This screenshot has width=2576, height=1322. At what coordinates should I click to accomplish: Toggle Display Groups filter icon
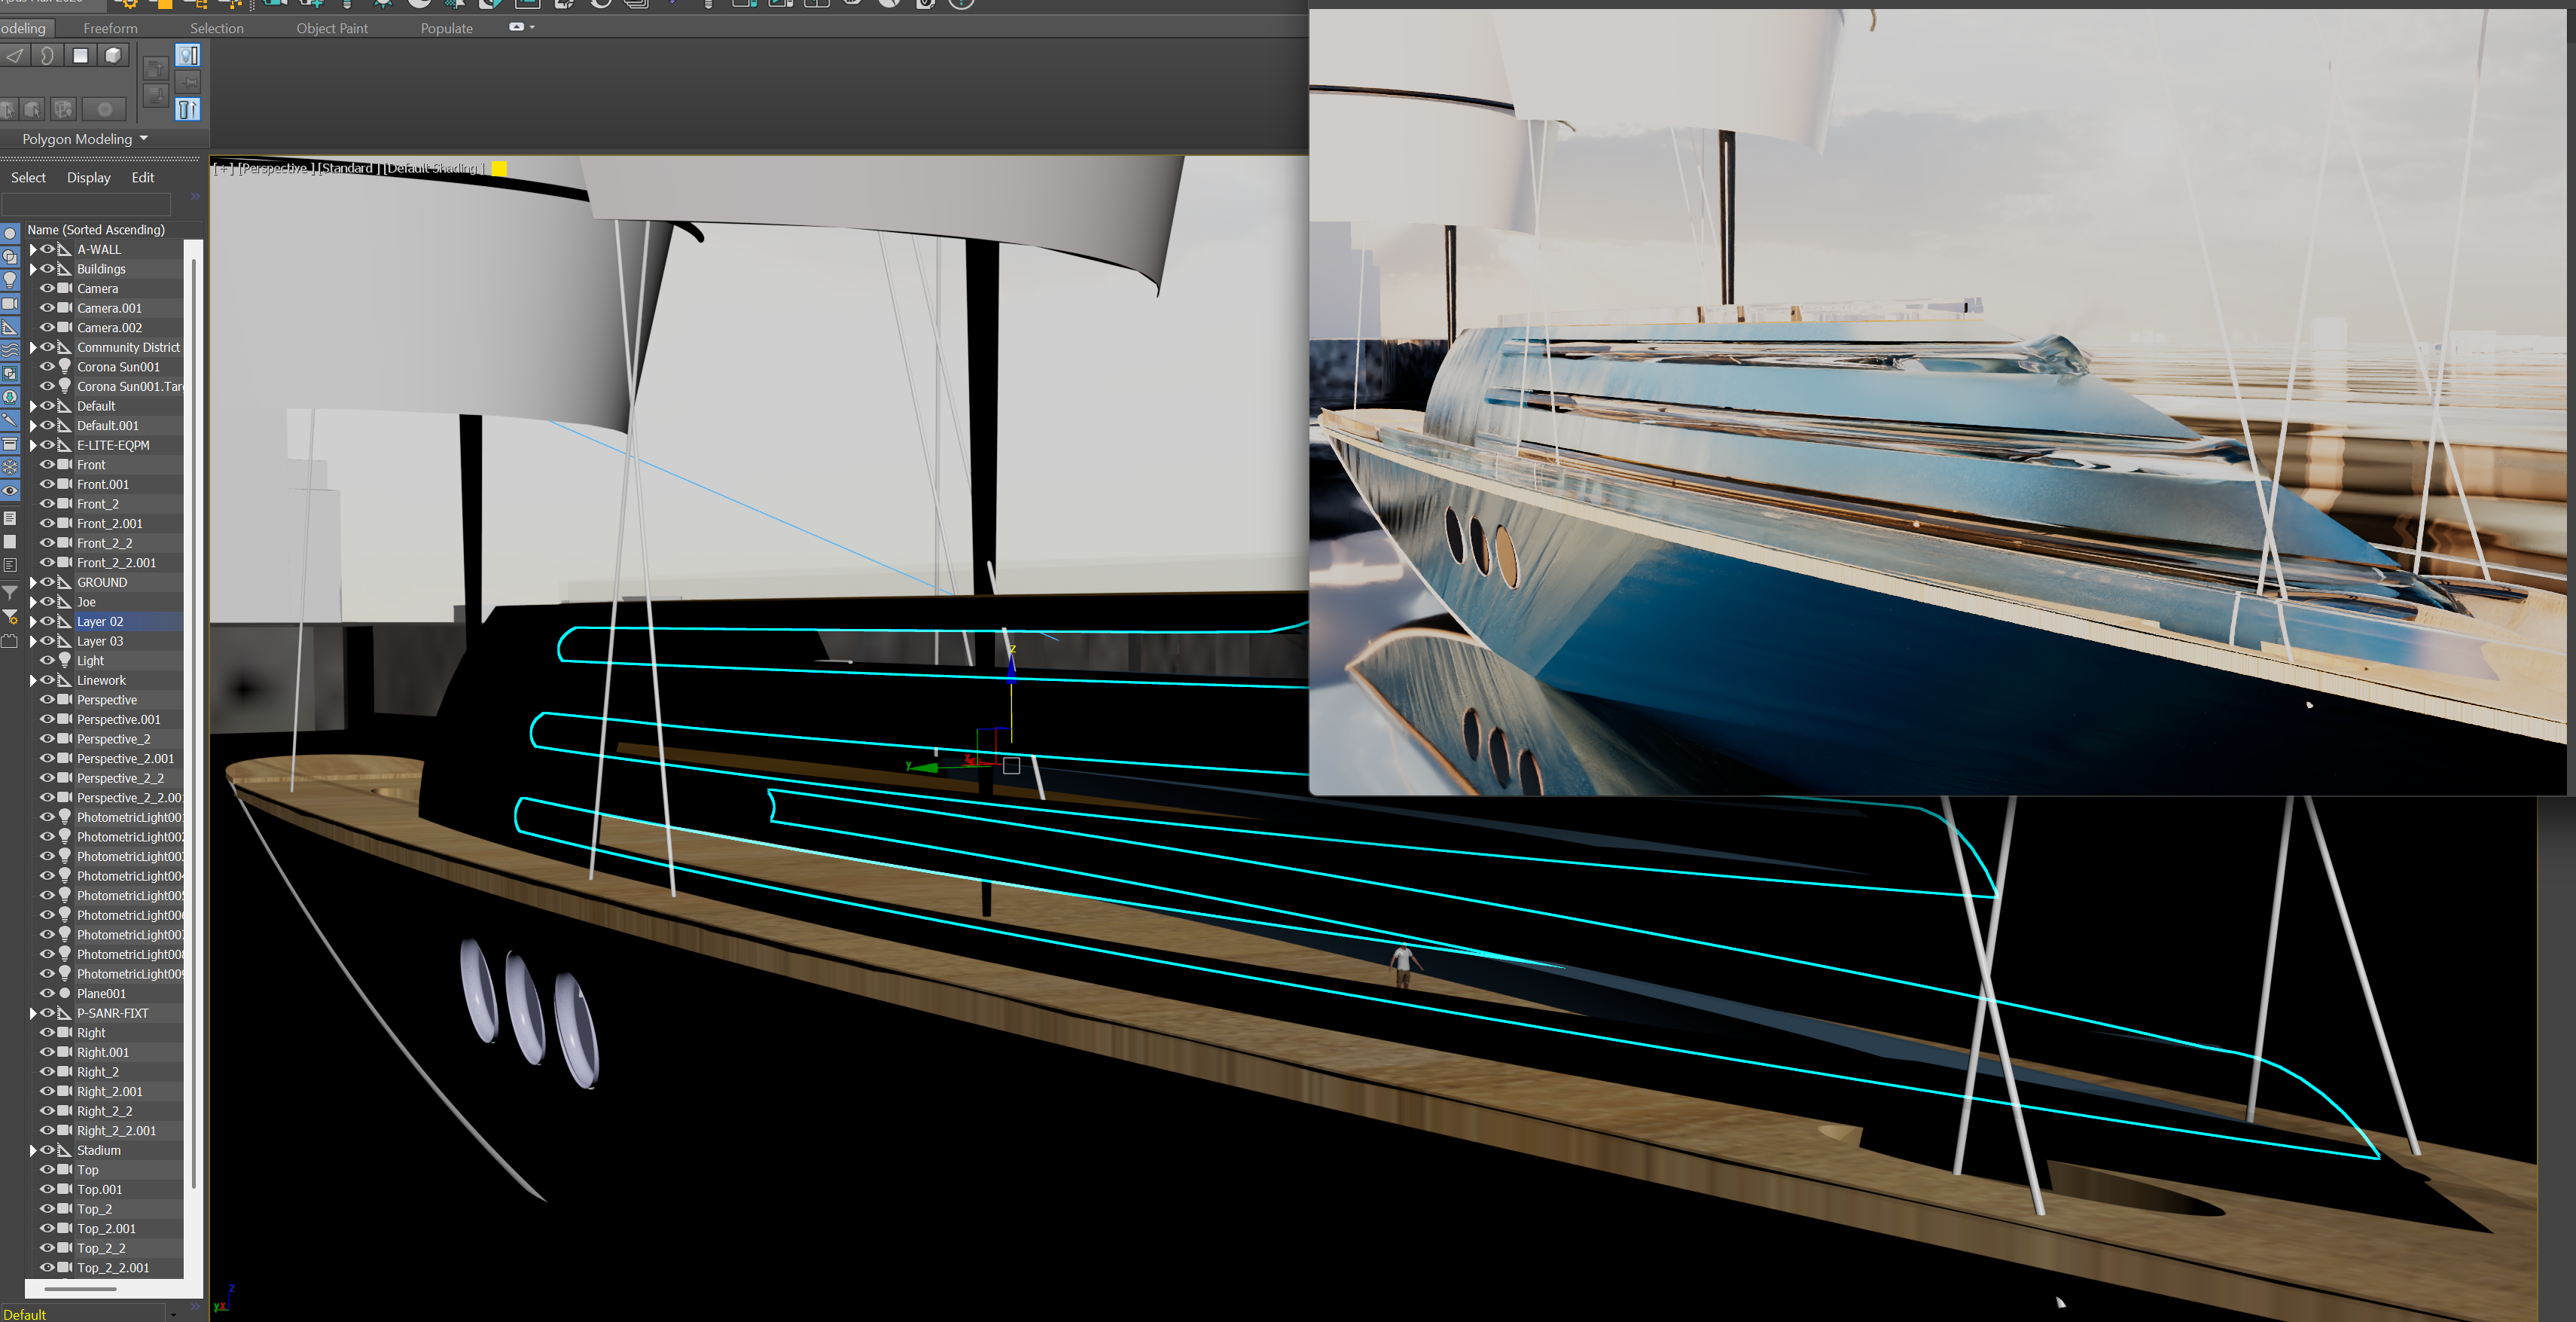(10, 374)
